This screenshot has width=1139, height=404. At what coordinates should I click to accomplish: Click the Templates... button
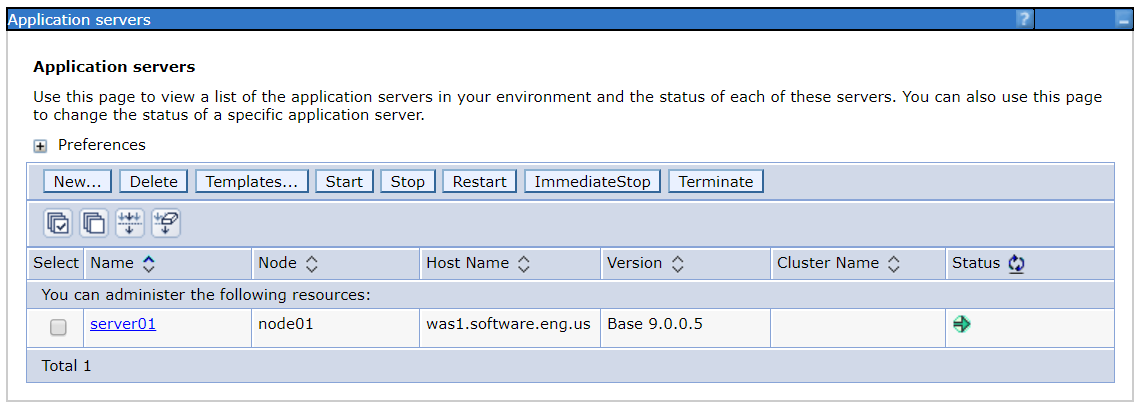click(x=251, y=182)
